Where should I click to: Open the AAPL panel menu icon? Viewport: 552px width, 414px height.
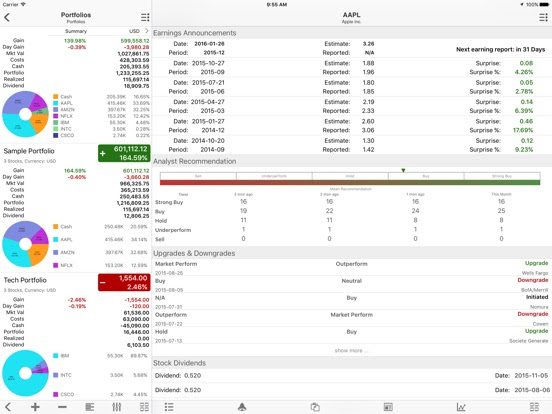pyautogui.click(x=544, y=17)
